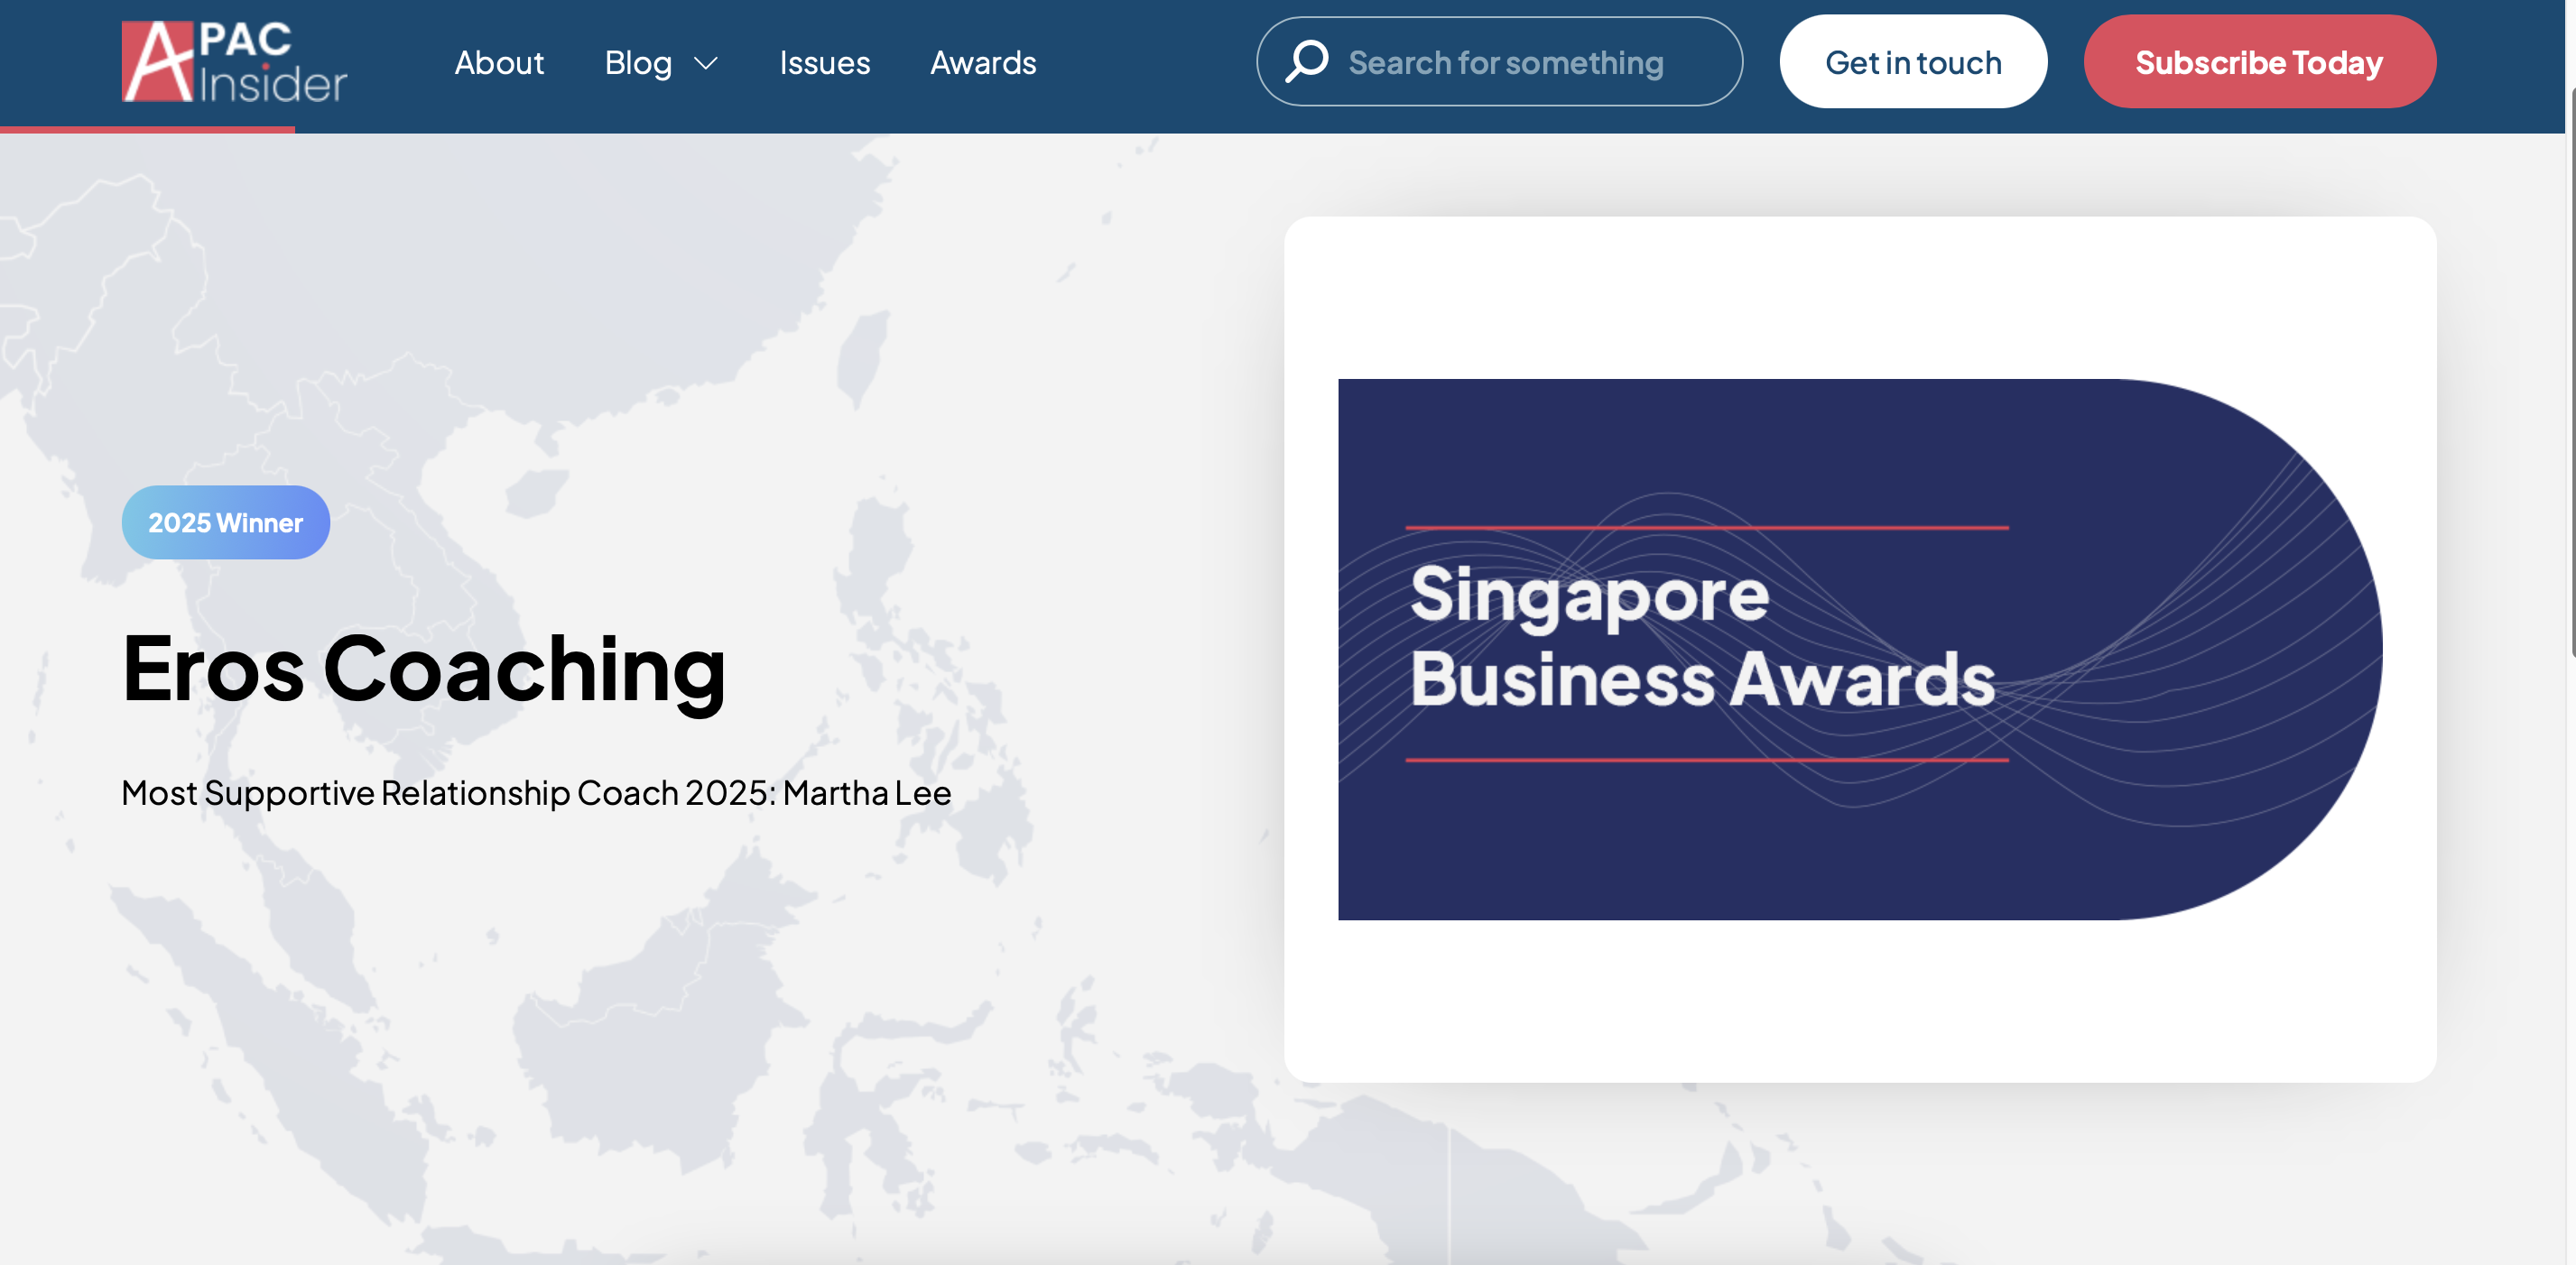2576x1265 pixels.
Task: Go to the Issues page
Action: coord(824,62)
